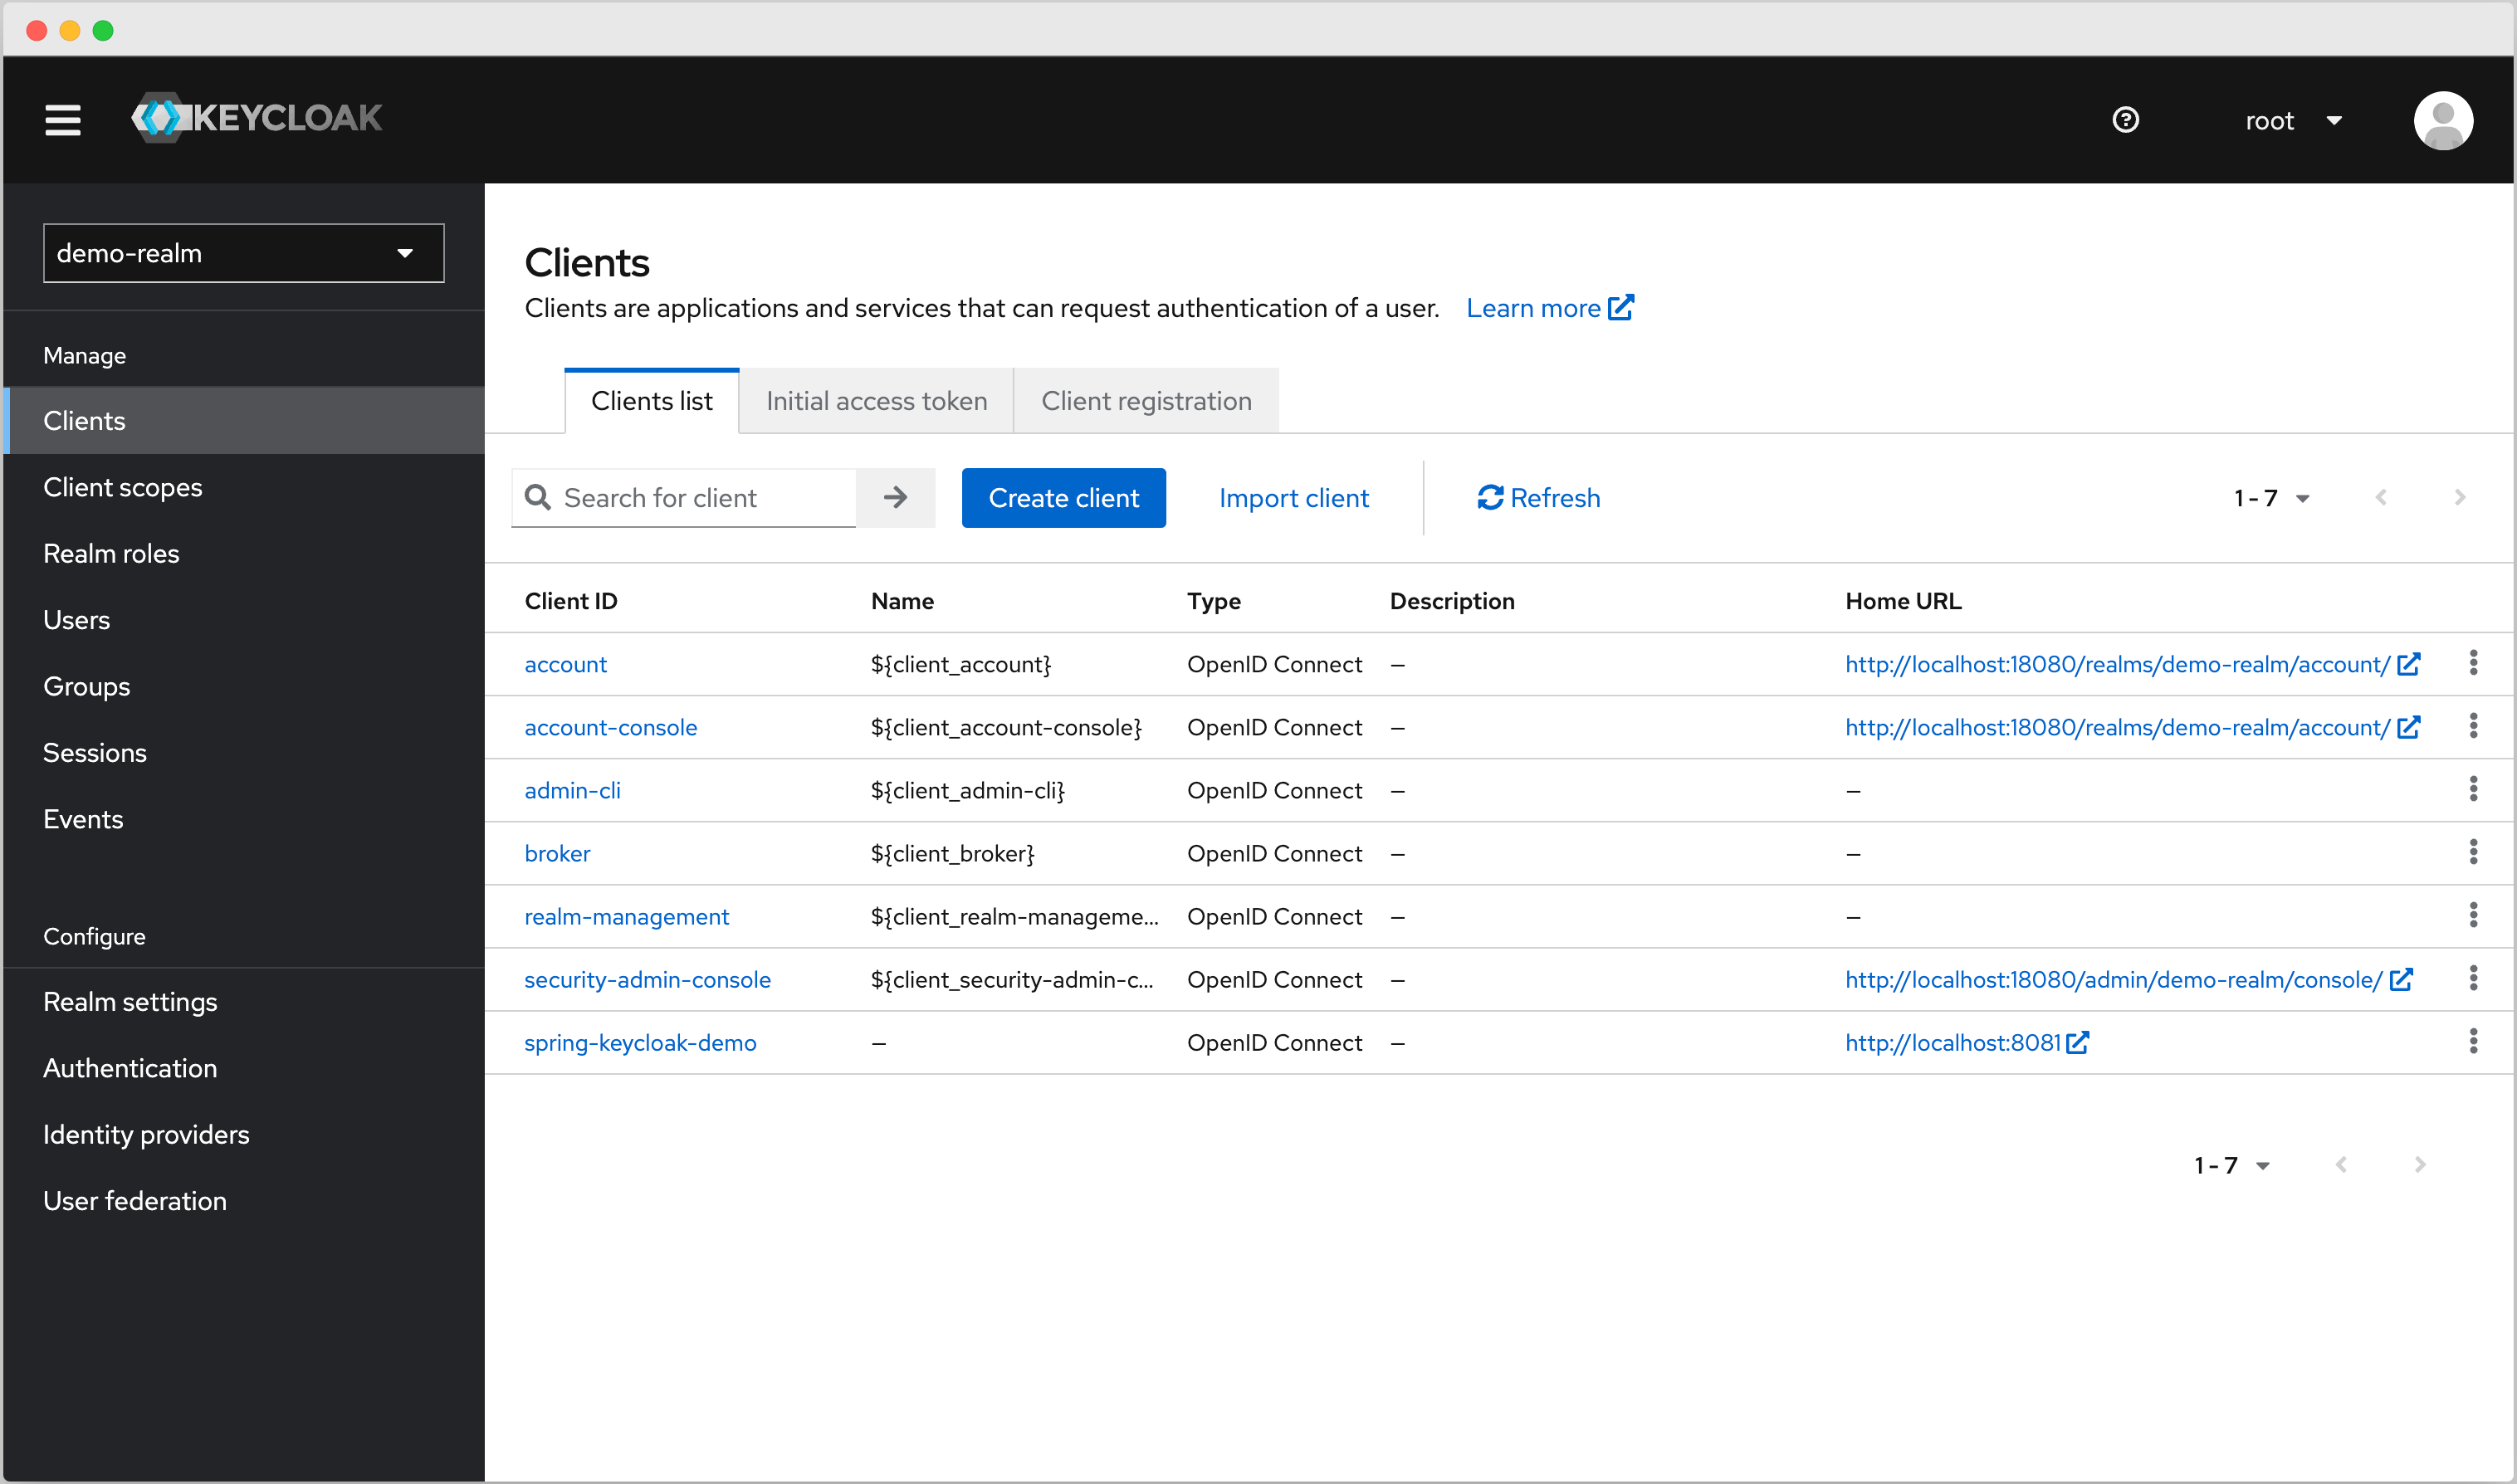Image resolution: width=2517 pixels, height=1484 pixels.
Task: Open the spring-keycloak-demo client link
Action: (x=639, y=1041)
